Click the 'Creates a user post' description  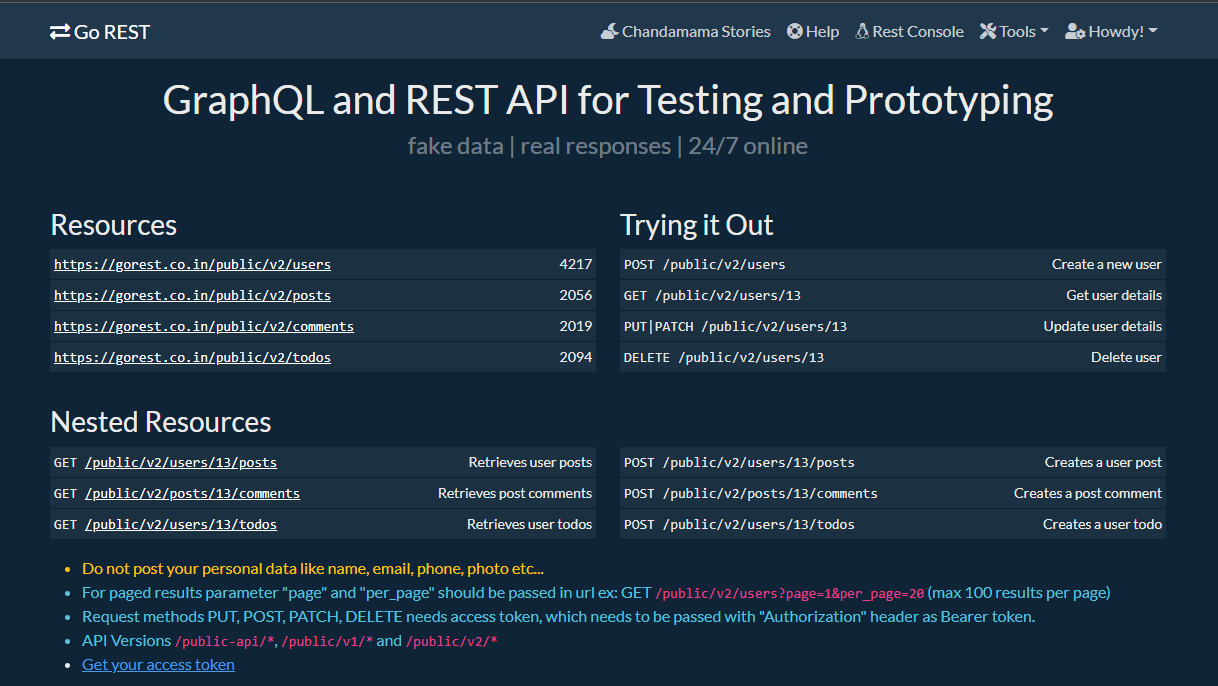1103,463
